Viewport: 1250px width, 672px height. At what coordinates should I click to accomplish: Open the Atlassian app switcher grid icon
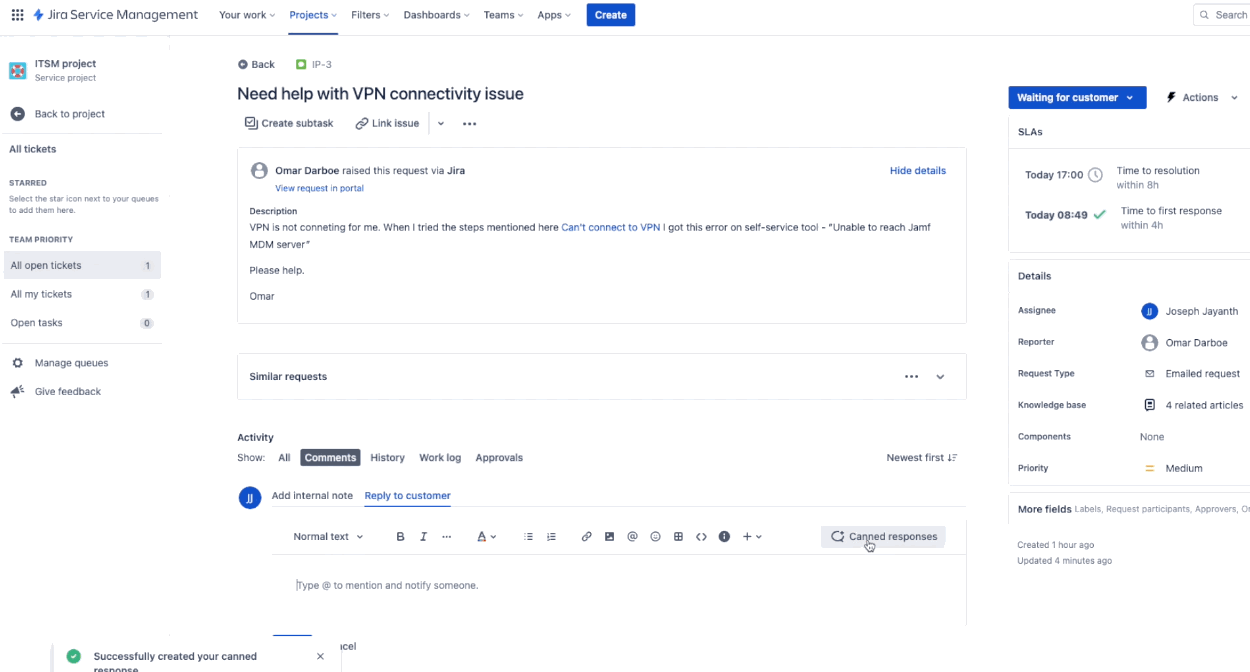(x=17, y=14)
